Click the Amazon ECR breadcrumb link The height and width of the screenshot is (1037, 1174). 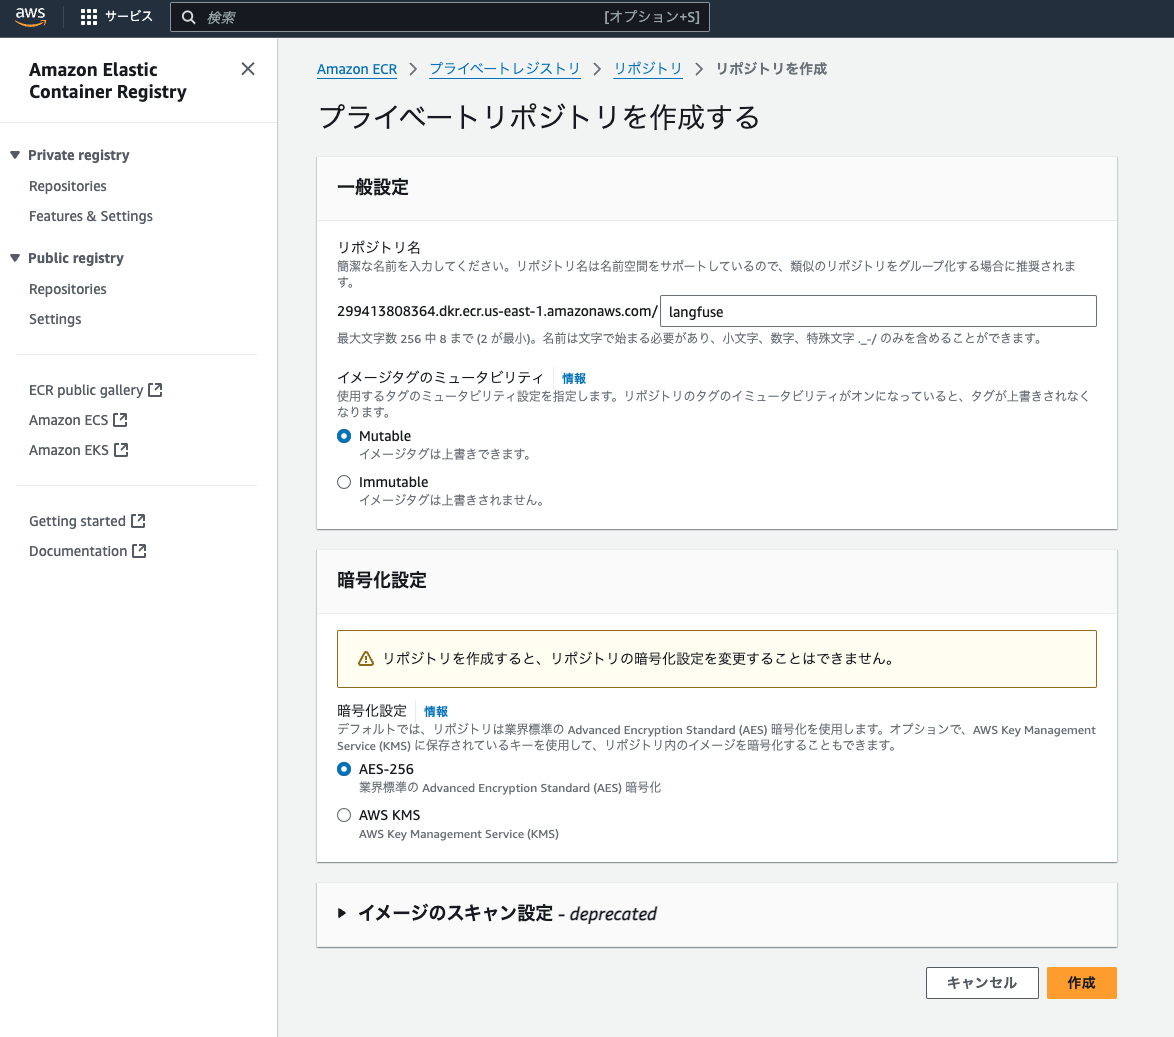[357, 68]
